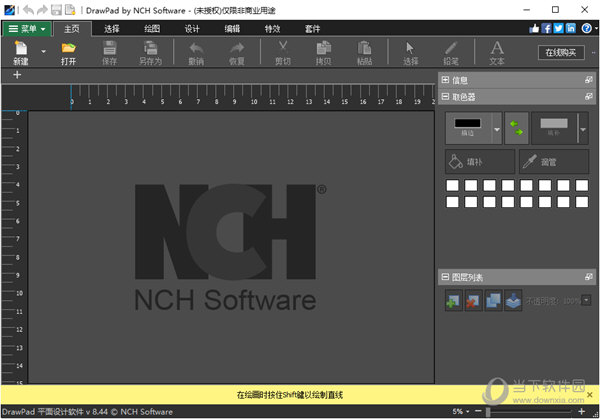
Task: Click the black stroke color swatch
Action: [468, 123]
